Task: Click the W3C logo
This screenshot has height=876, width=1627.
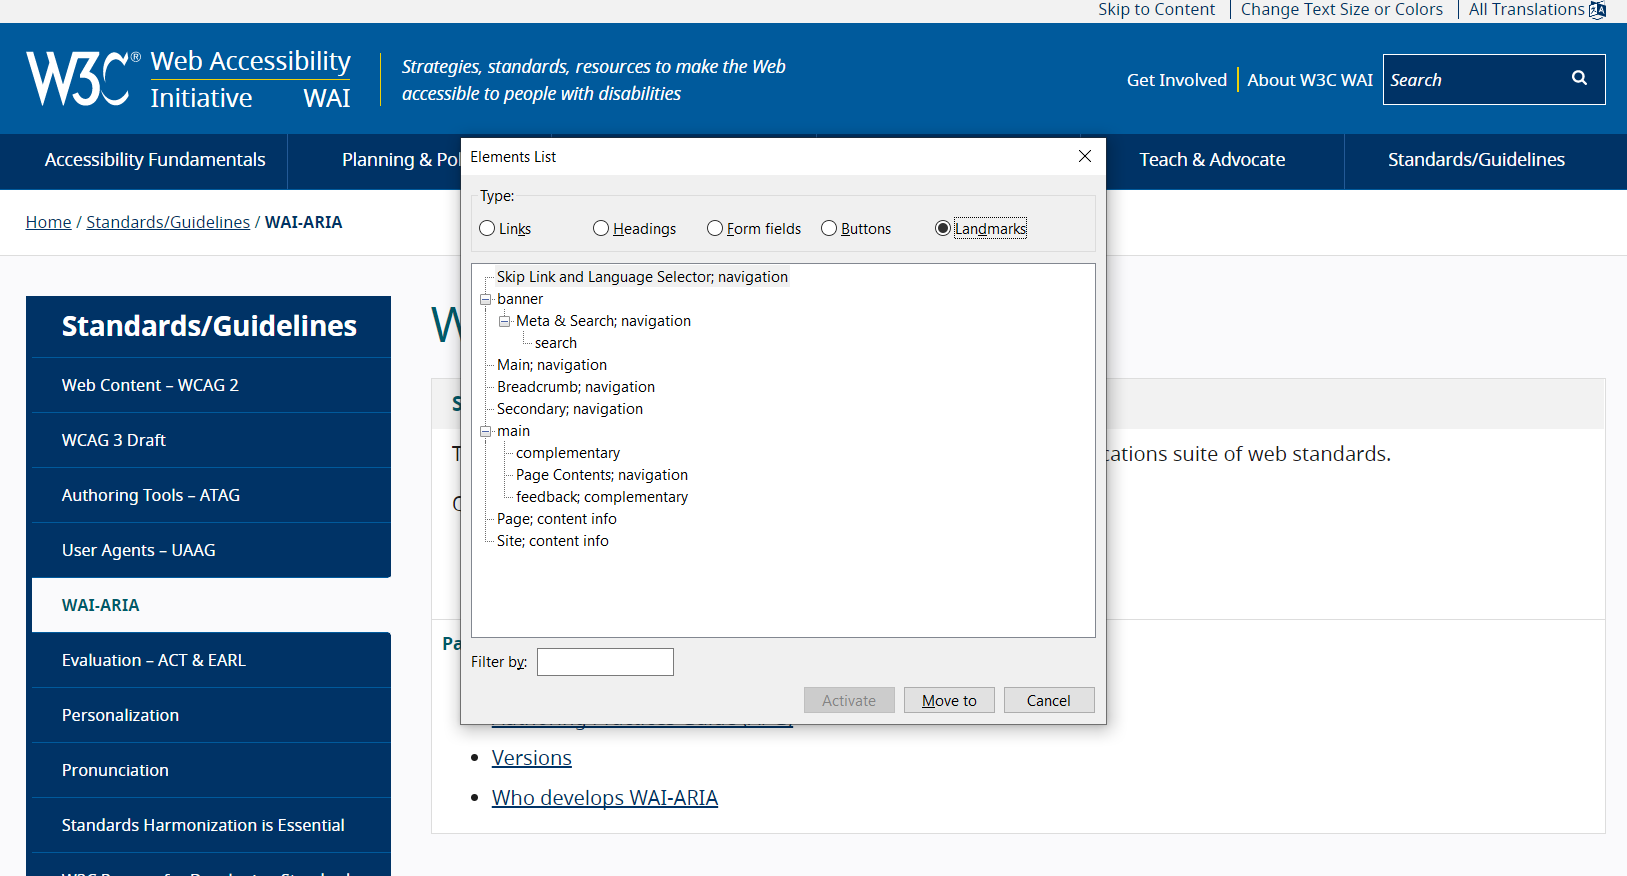Action: (78, 79)
